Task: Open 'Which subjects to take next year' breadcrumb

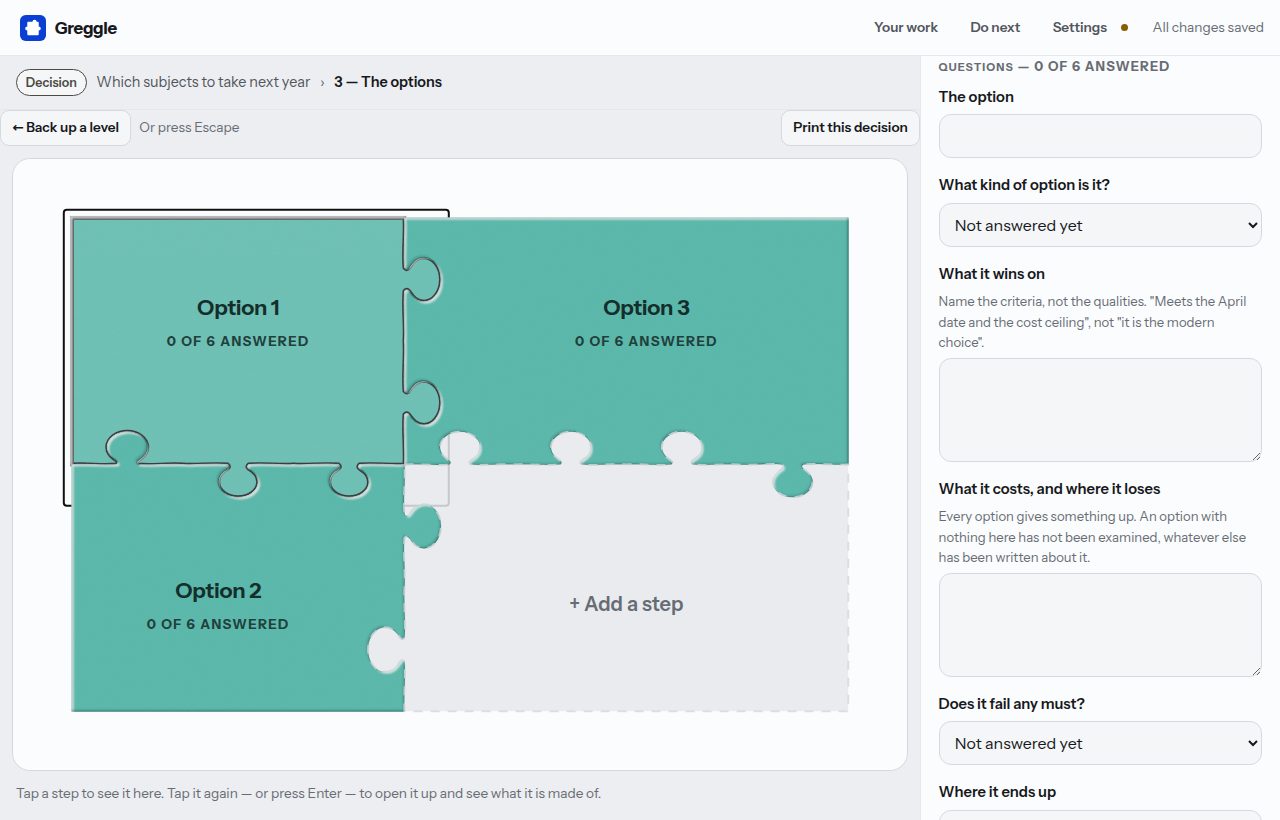Action: click(x=203, y=82)
